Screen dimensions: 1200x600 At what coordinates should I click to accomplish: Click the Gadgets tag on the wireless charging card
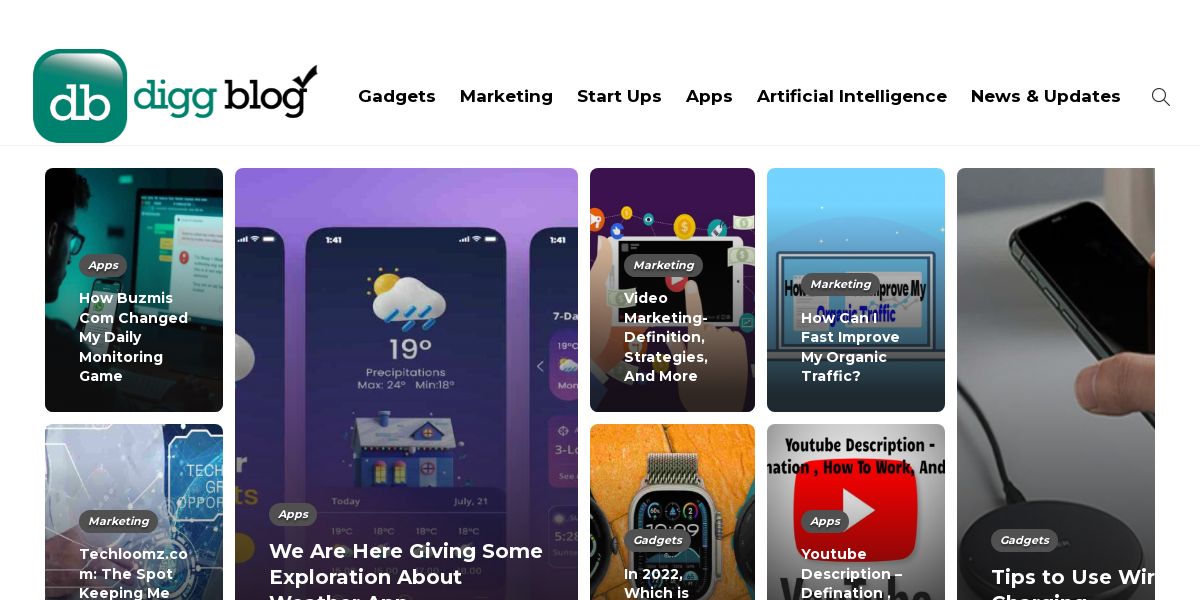(1025, 540)
